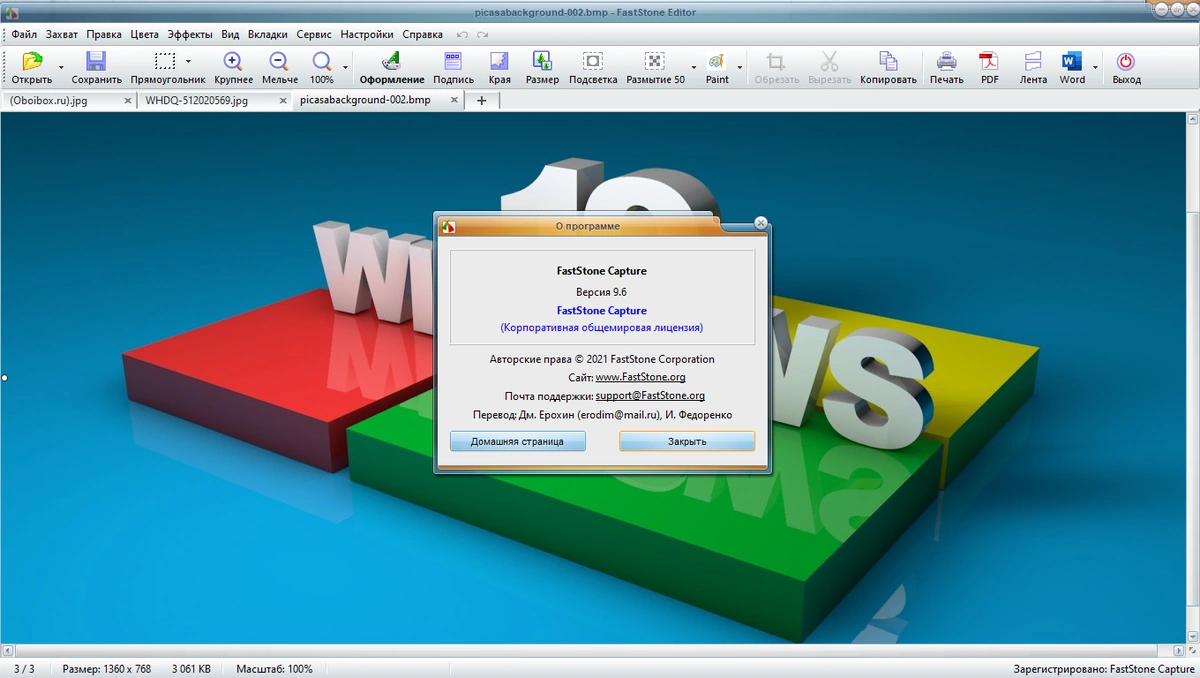Click the Обрезать crop icon
This screenshot has width=1200, height=678.
[776, 62]
